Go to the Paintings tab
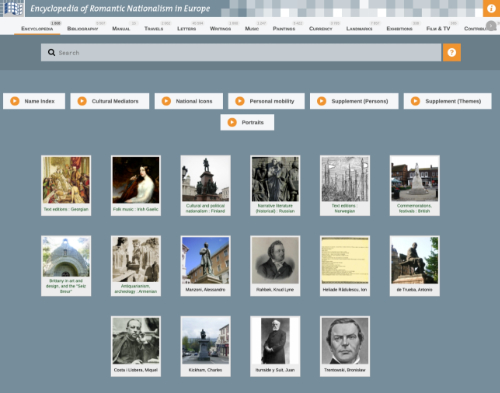This screenshot has width=500, height=393. pos(284,29)
